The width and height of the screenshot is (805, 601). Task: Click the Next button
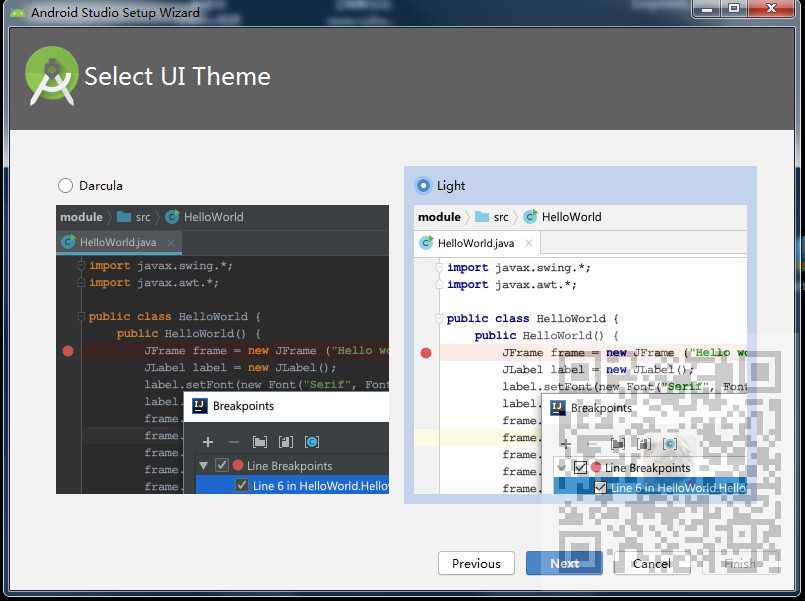pyautogui.click(x=564, y=563)
